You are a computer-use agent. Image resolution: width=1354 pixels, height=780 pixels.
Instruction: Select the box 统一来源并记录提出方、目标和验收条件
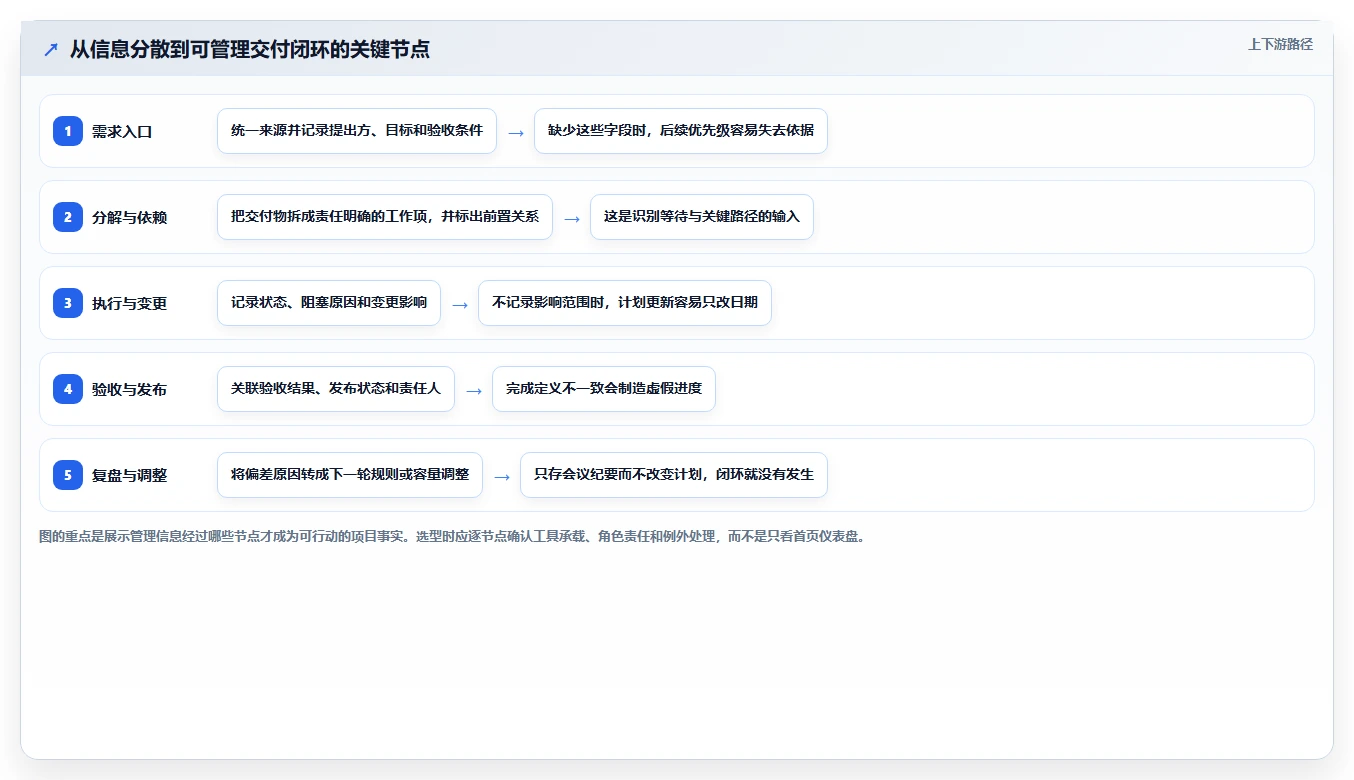(x=357, y=131)
